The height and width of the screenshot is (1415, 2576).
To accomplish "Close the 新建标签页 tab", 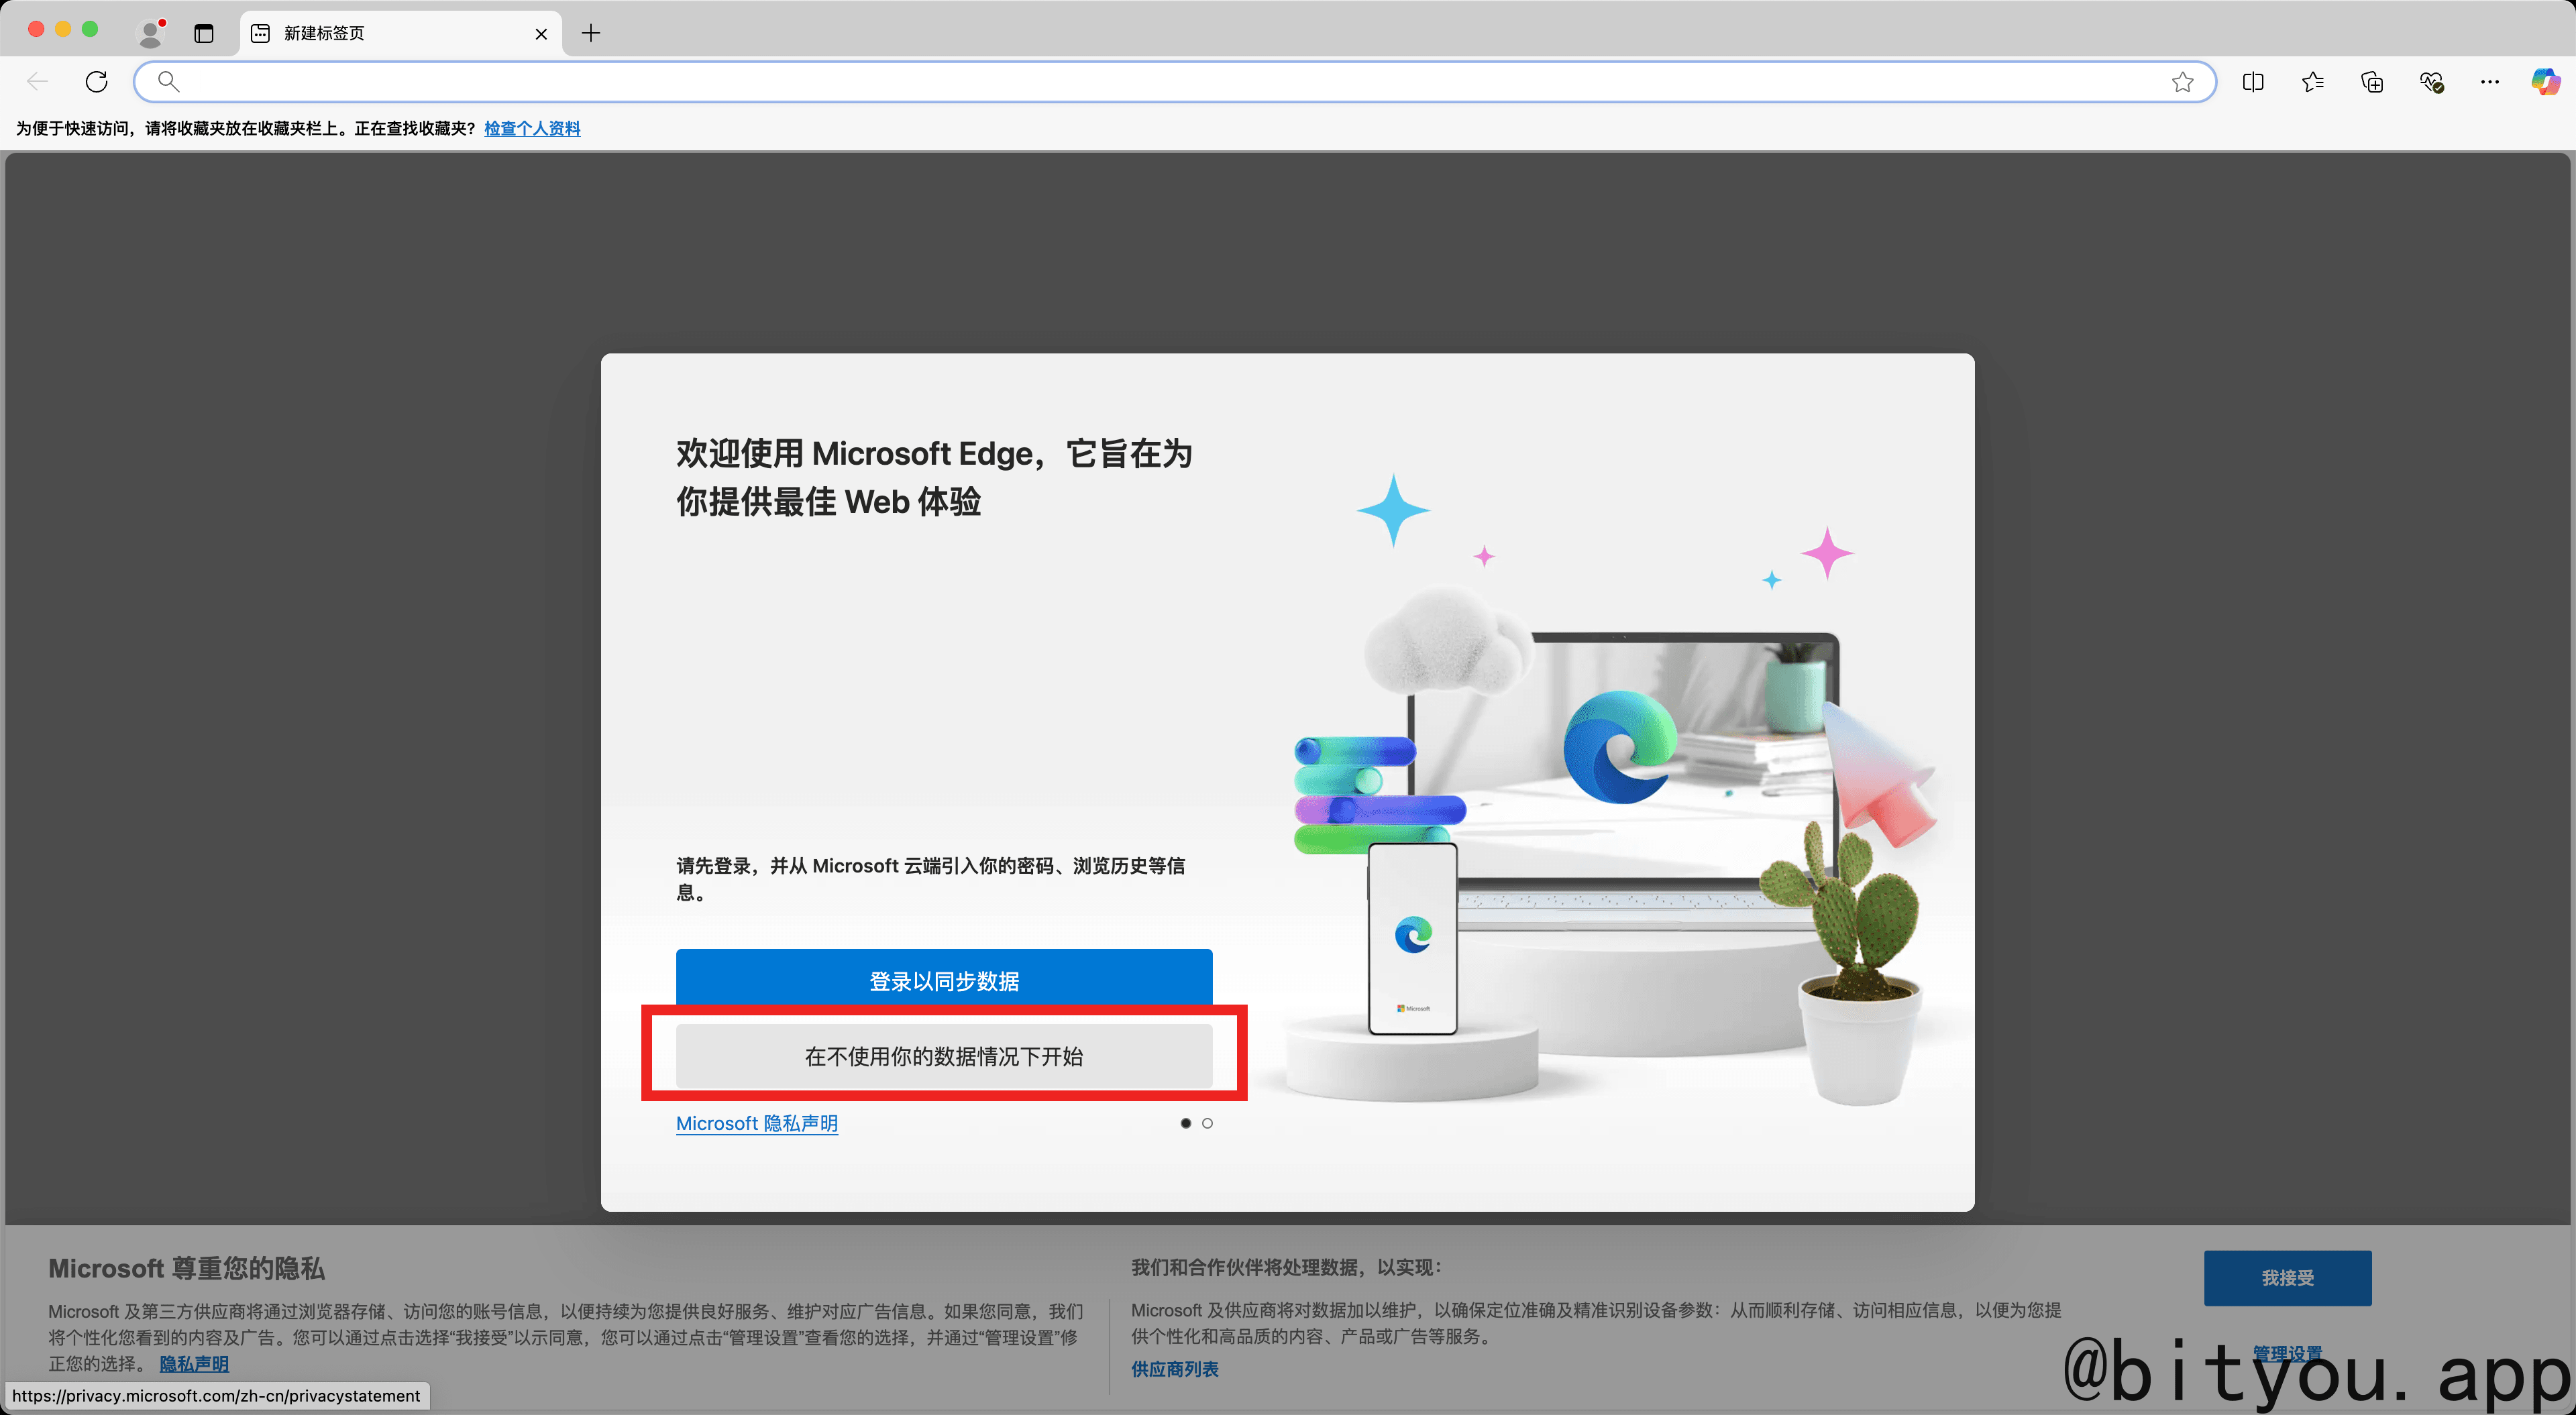I will coord(541,34).
